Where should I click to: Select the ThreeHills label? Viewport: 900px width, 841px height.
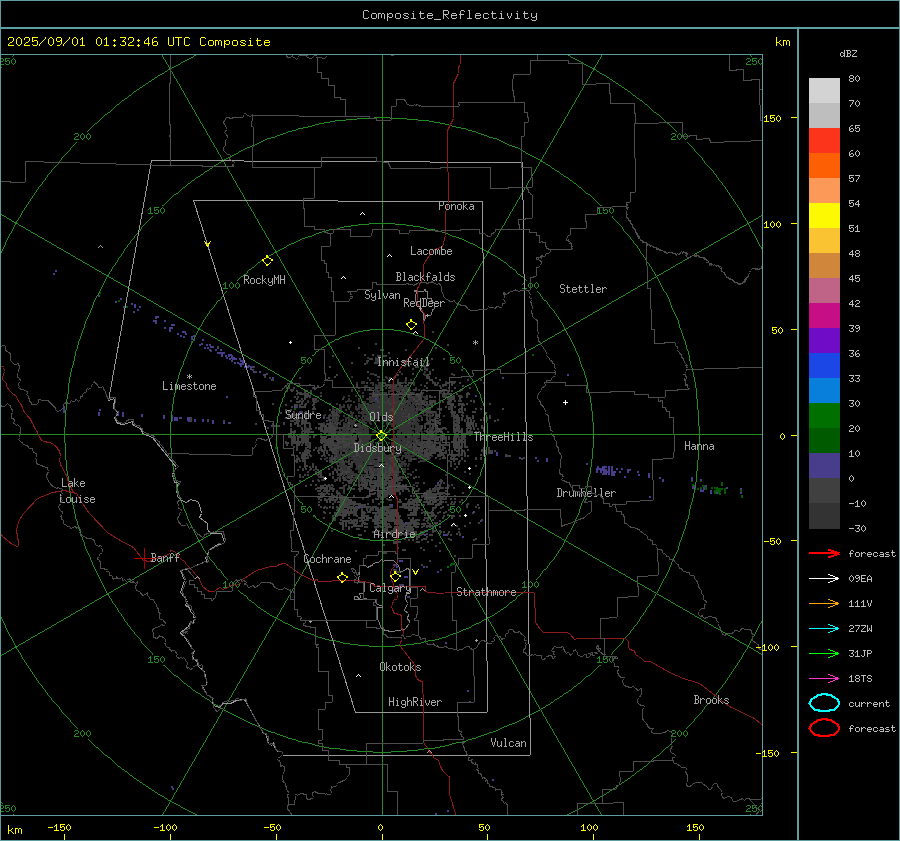(503, 437)
